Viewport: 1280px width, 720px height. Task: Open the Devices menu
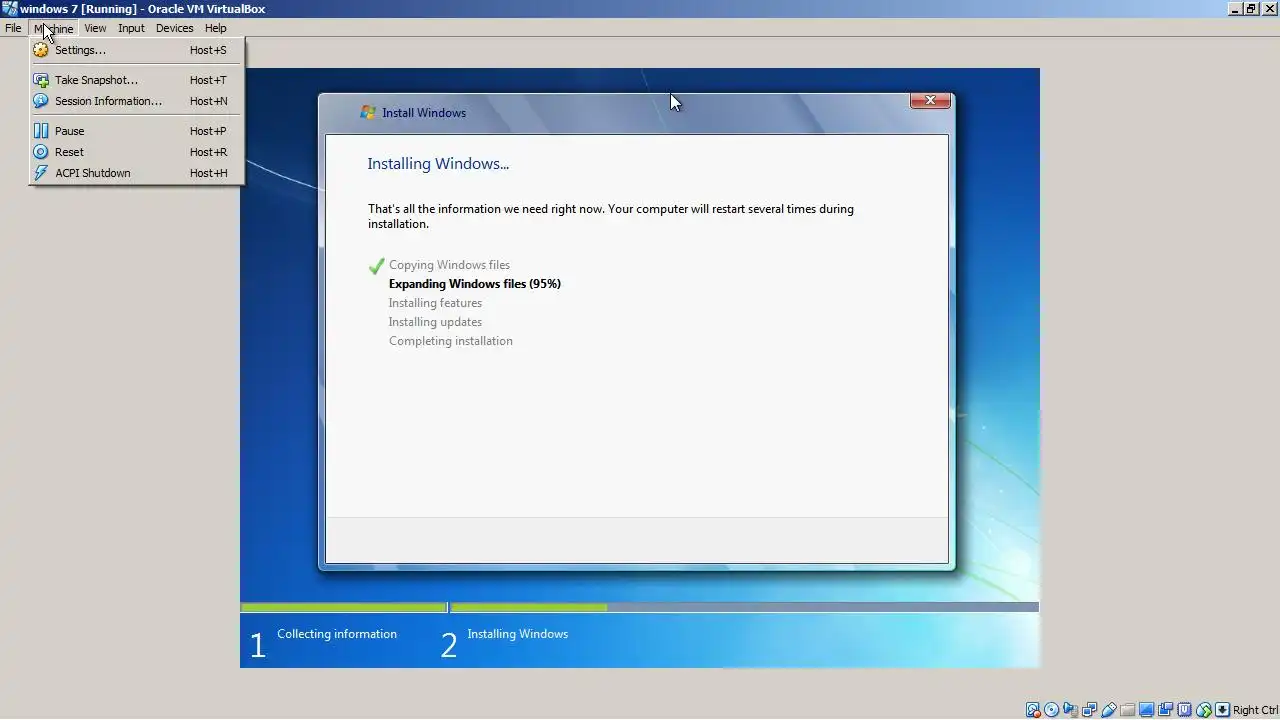174,28
